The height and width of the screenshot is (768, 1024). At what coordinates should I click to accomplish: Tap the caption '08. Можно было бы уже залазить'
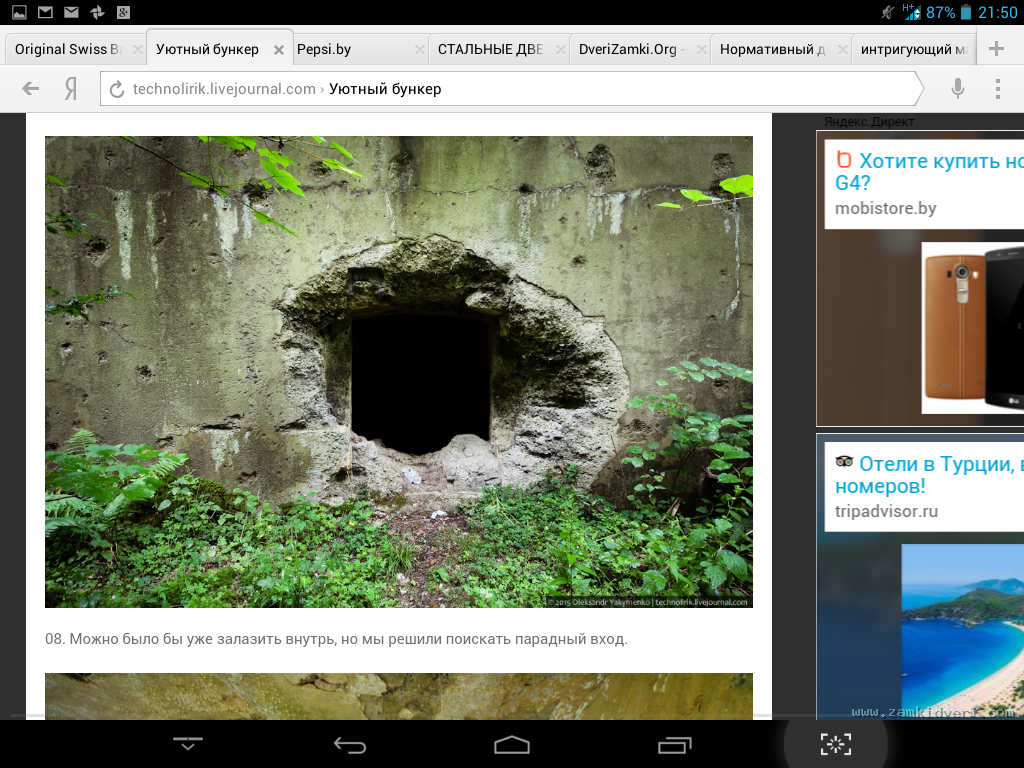(336, 639)
